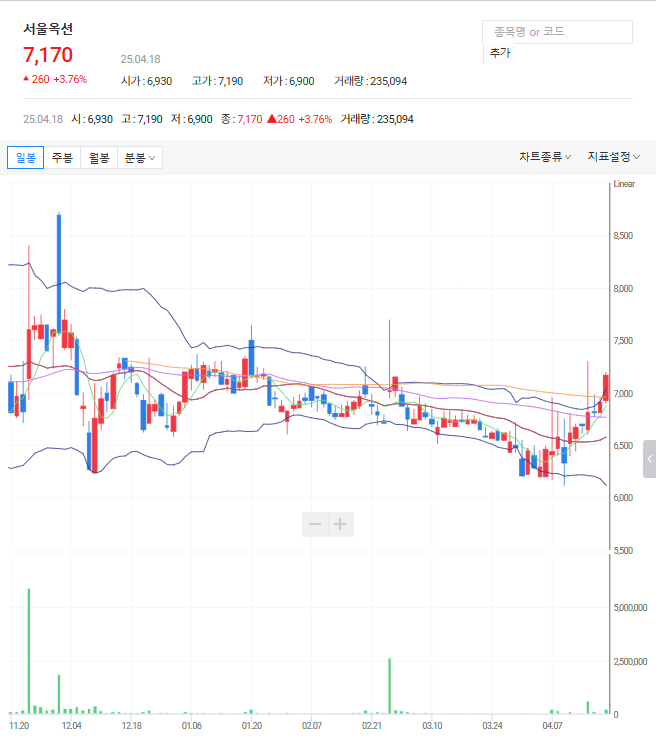Click the tall blue candle near 12.04
This screenshot has width=663, height=742.
[59, 273]
